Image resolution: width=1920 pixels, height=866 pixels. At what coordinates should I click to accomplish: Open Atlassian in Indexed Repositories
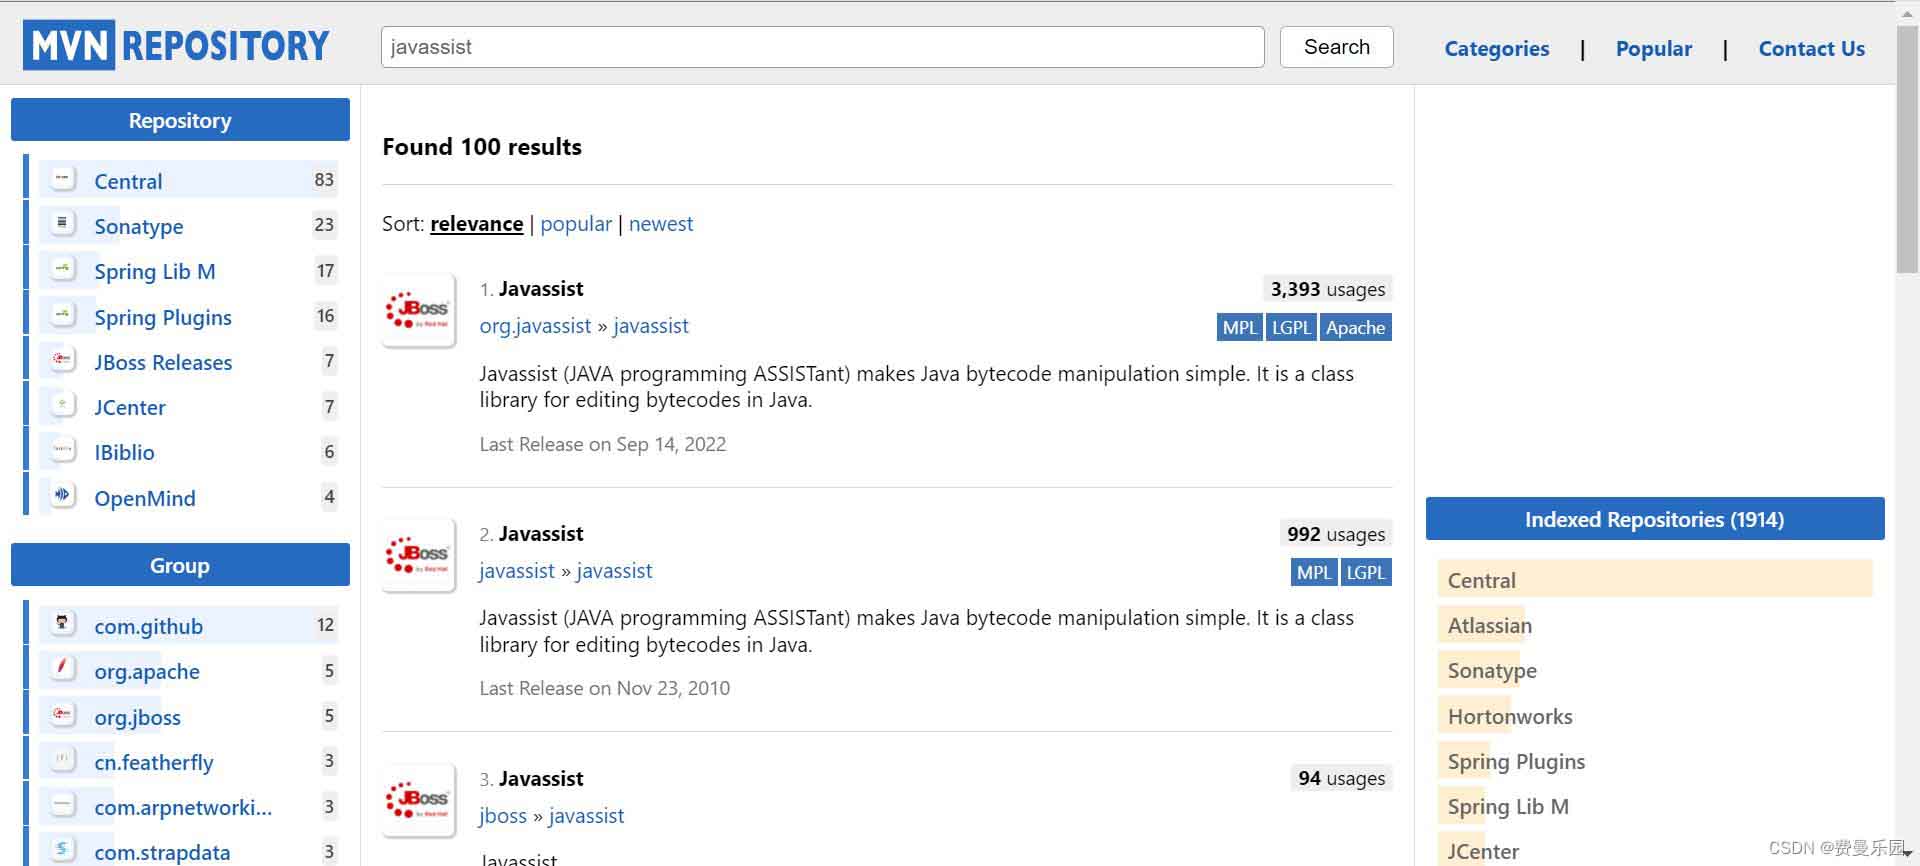point(1489,626)
